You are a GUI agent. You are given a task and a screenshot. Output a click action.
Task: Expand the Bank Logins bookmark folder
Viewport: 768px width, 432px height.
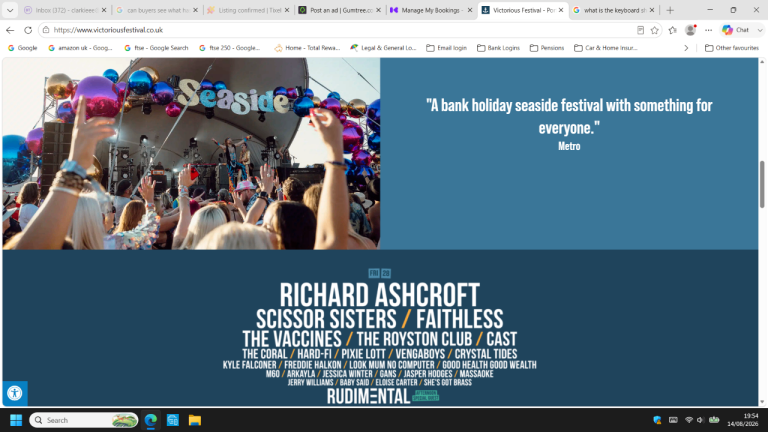tap(498, 48)
